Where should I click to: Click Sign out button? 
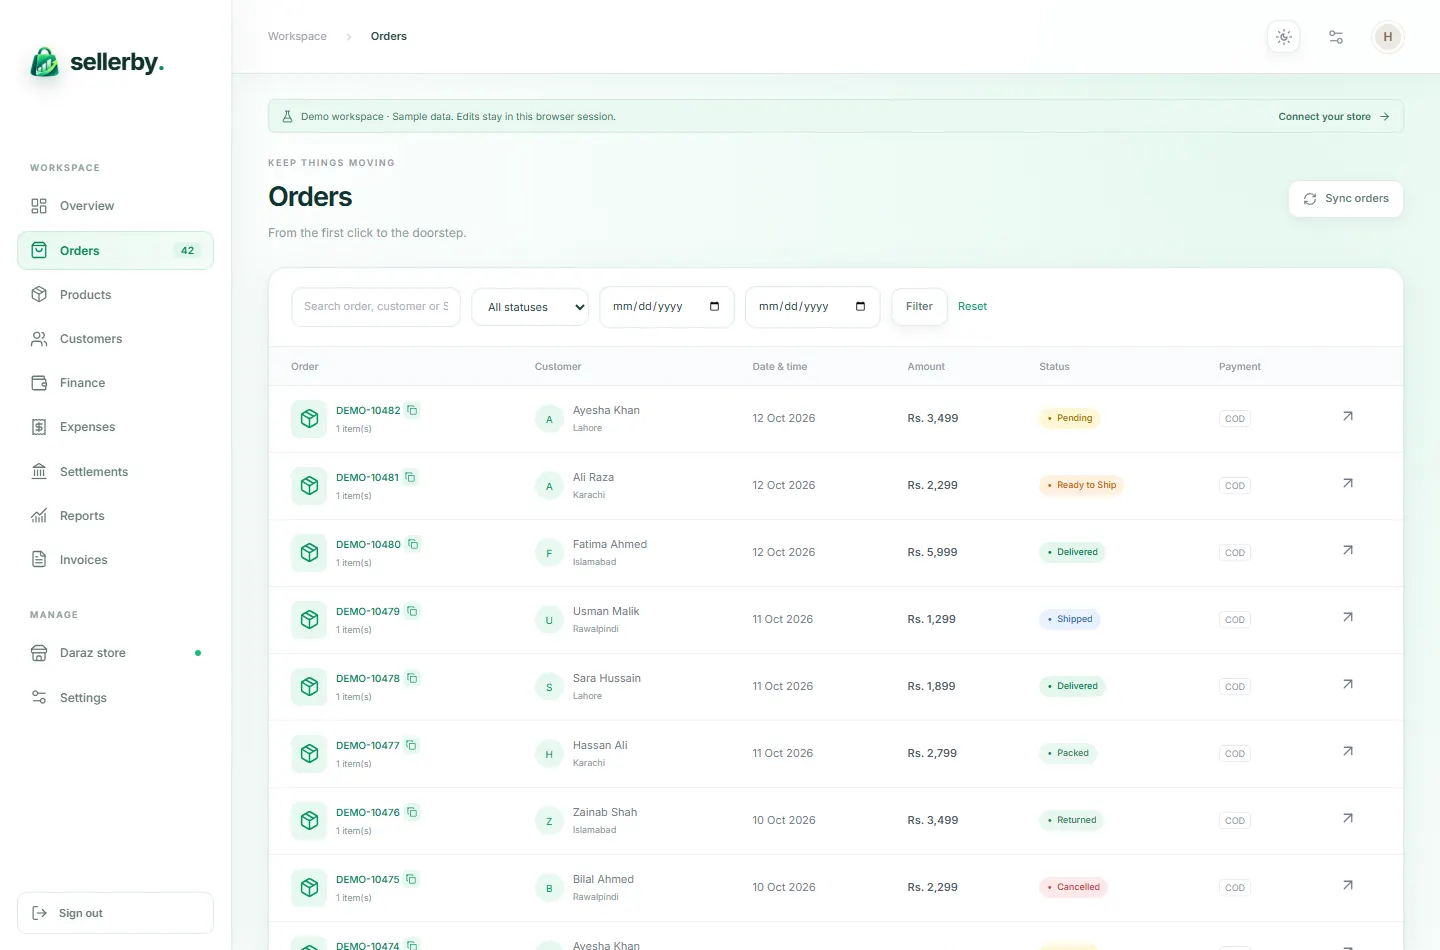pos(115,913)
